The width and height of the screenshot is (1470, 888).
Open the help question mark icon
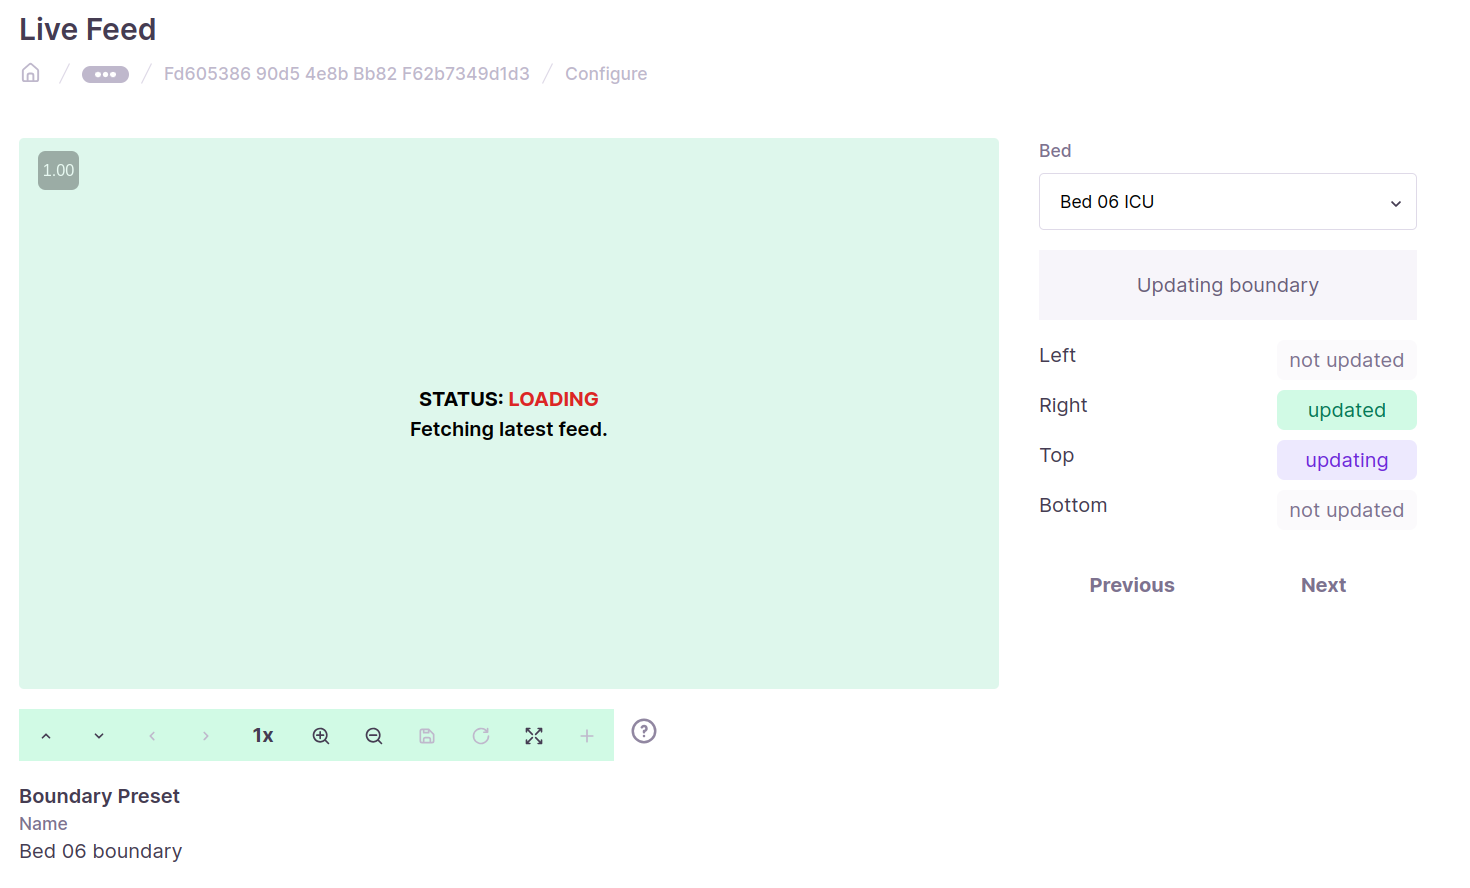pos(644,732)
